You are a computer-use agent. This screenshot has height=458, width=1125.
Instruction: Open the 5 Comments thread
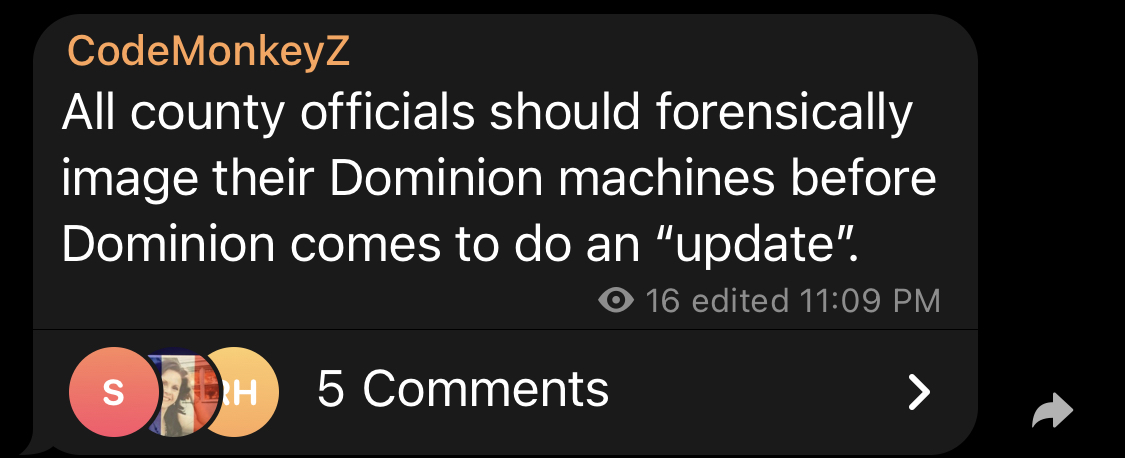[463, 390]
